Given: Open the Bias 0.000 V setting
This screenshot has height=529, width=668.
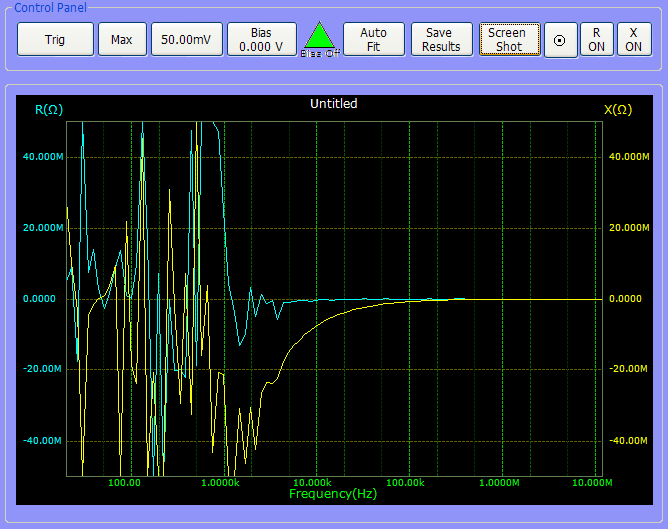Looking at the screenshot, I should click(x=261, y=40).
